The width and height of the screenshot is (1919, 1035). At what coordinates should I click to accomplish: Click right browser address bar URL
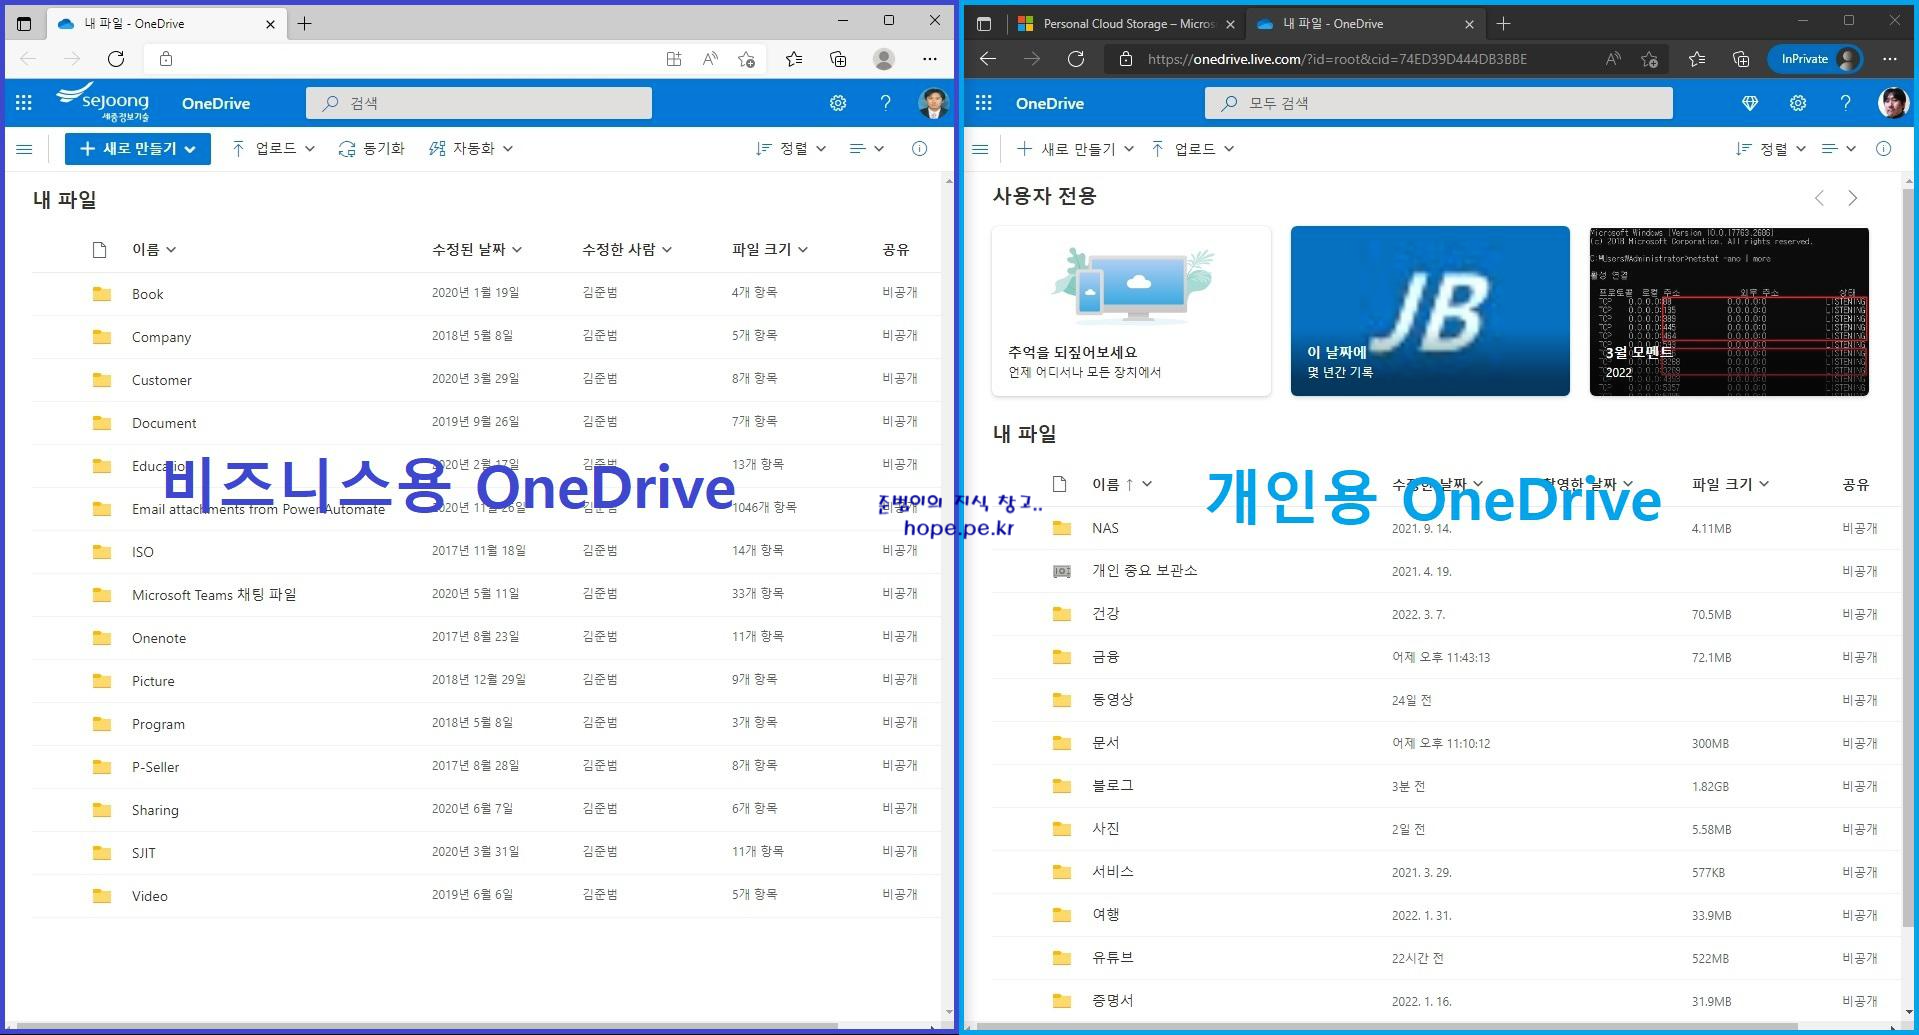(1337, 59)
